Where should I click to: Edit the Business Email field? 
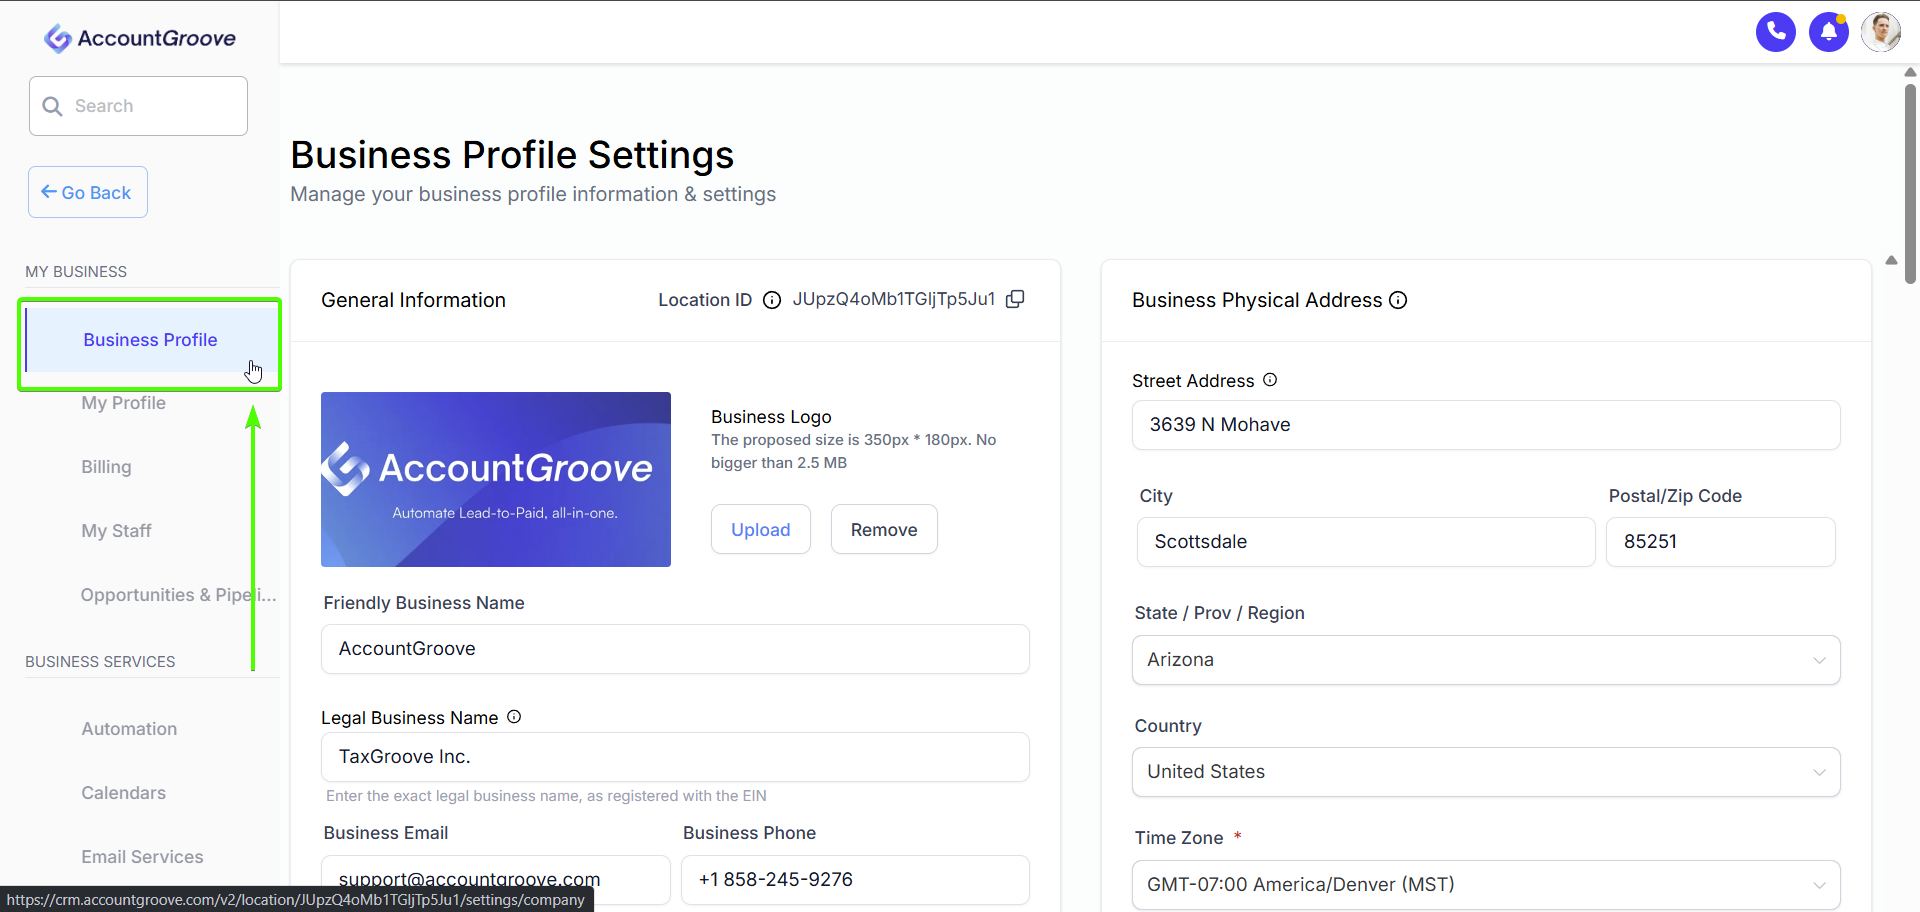(x=496, y=880)
